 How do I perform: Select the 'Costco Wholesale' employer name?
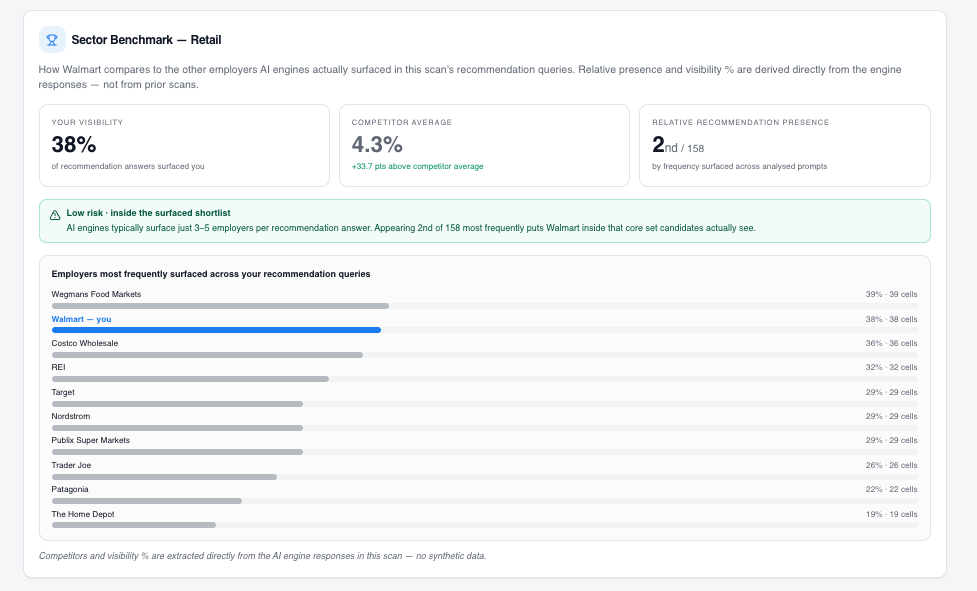85,343
